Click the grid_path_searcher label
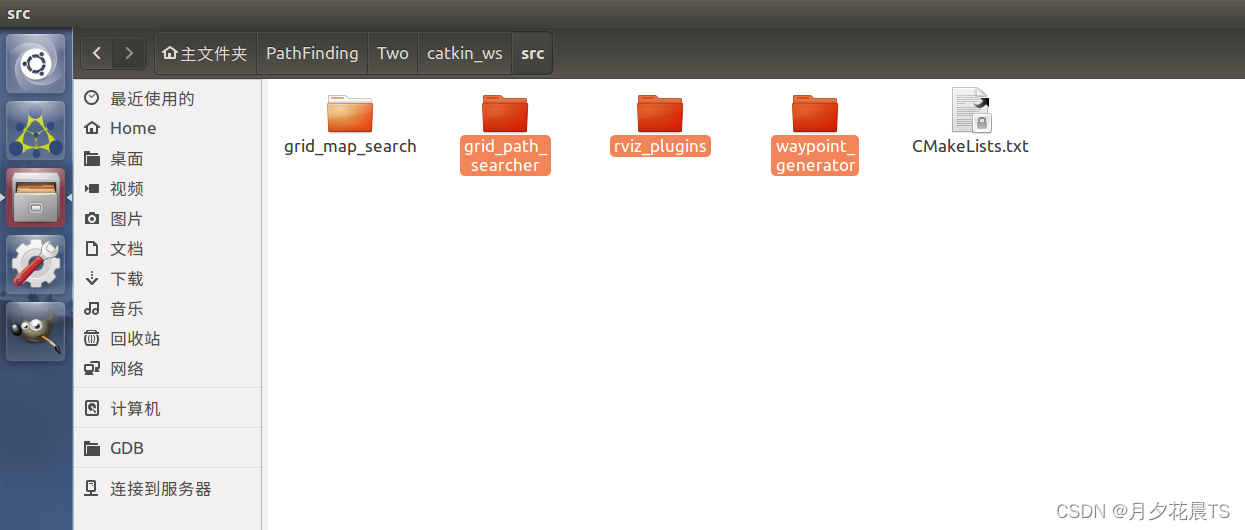 [x=505, y=156]
